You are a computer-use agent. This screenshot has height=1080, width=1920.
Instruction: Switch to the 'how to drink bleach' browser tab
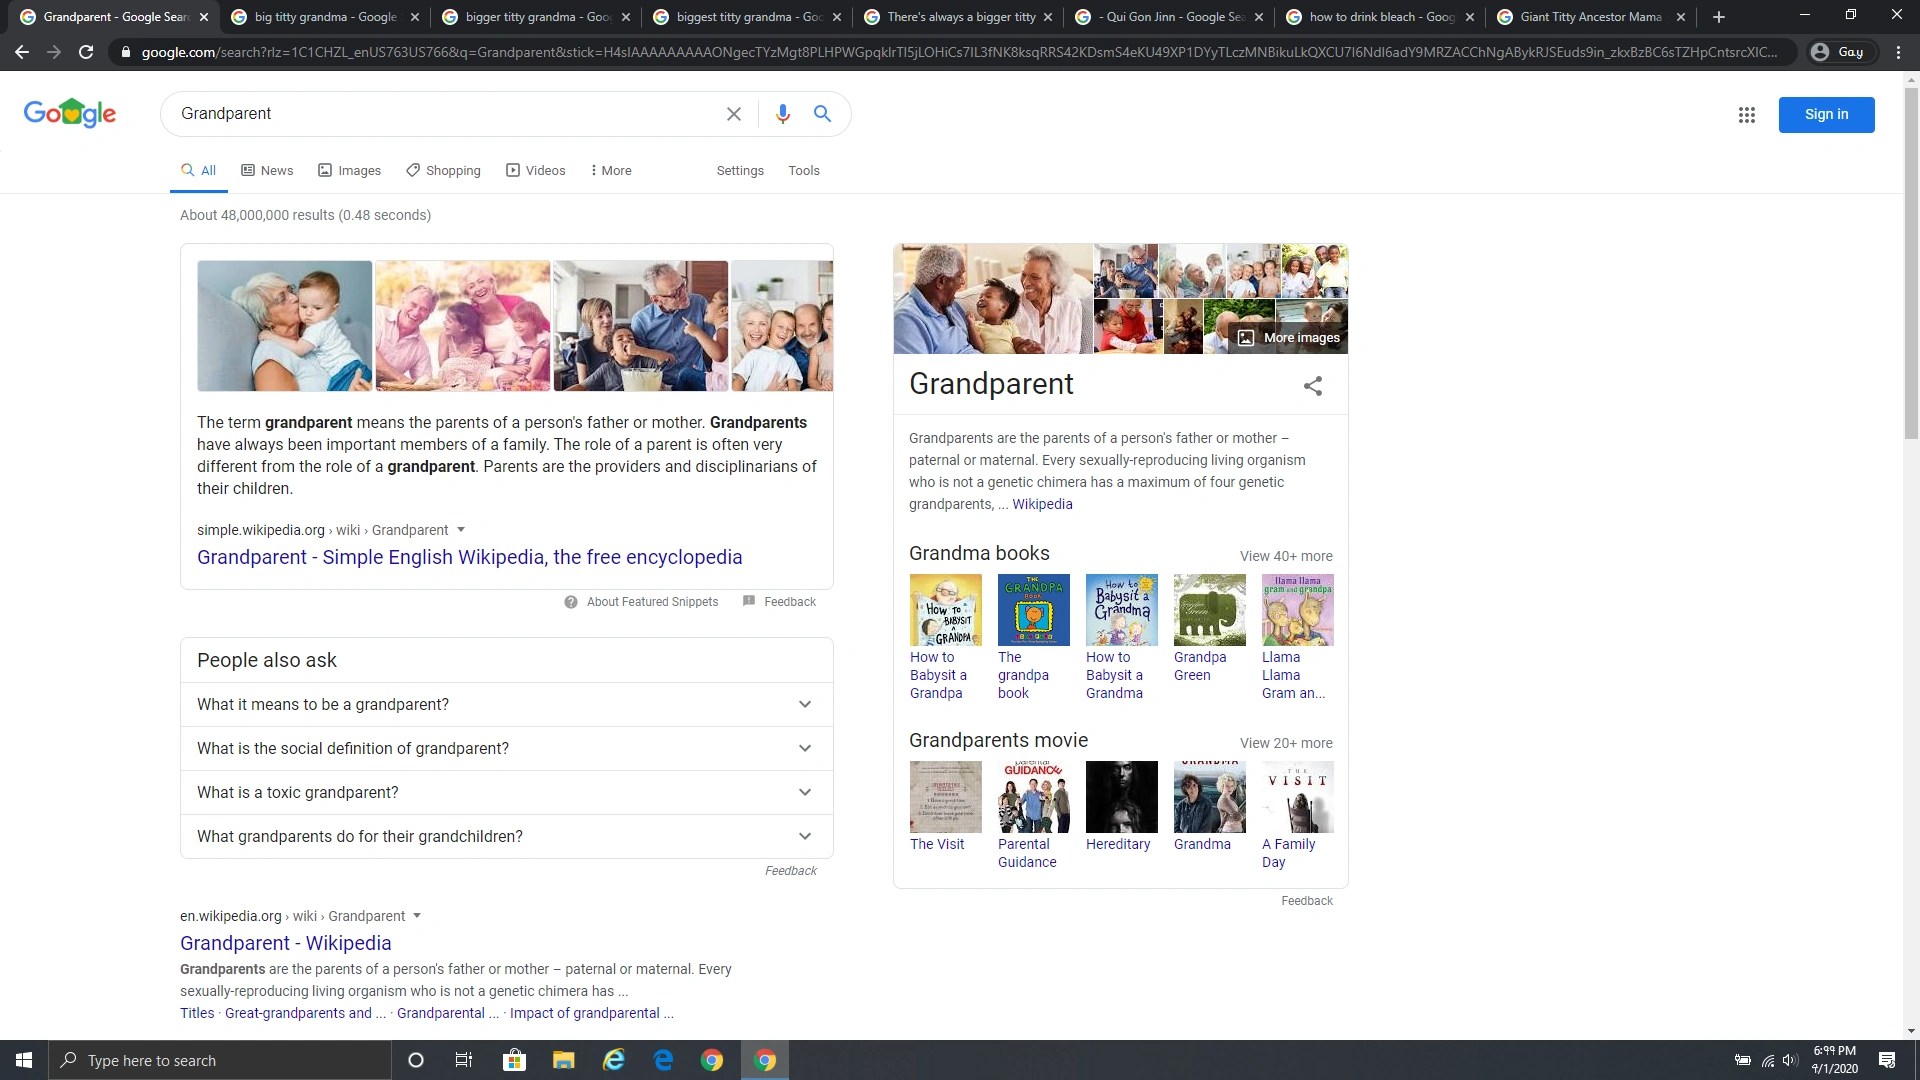(1380, 17)
